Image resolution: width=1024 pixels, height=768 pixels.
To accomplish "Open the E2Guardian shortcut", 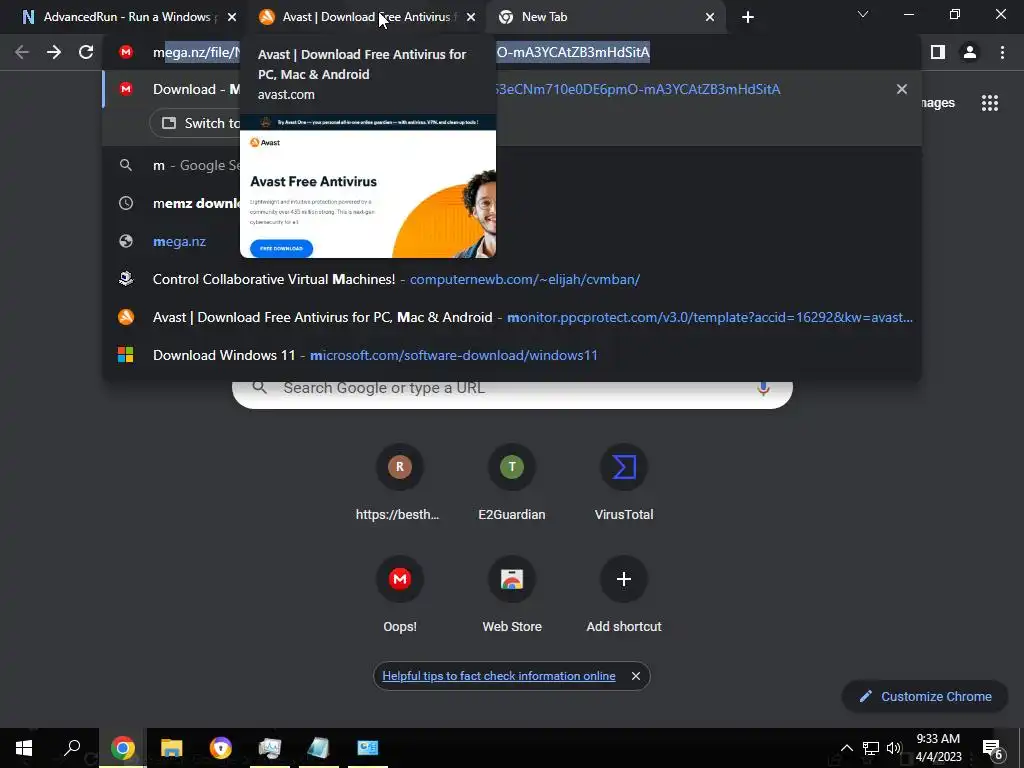I will (x=511, y=482).
